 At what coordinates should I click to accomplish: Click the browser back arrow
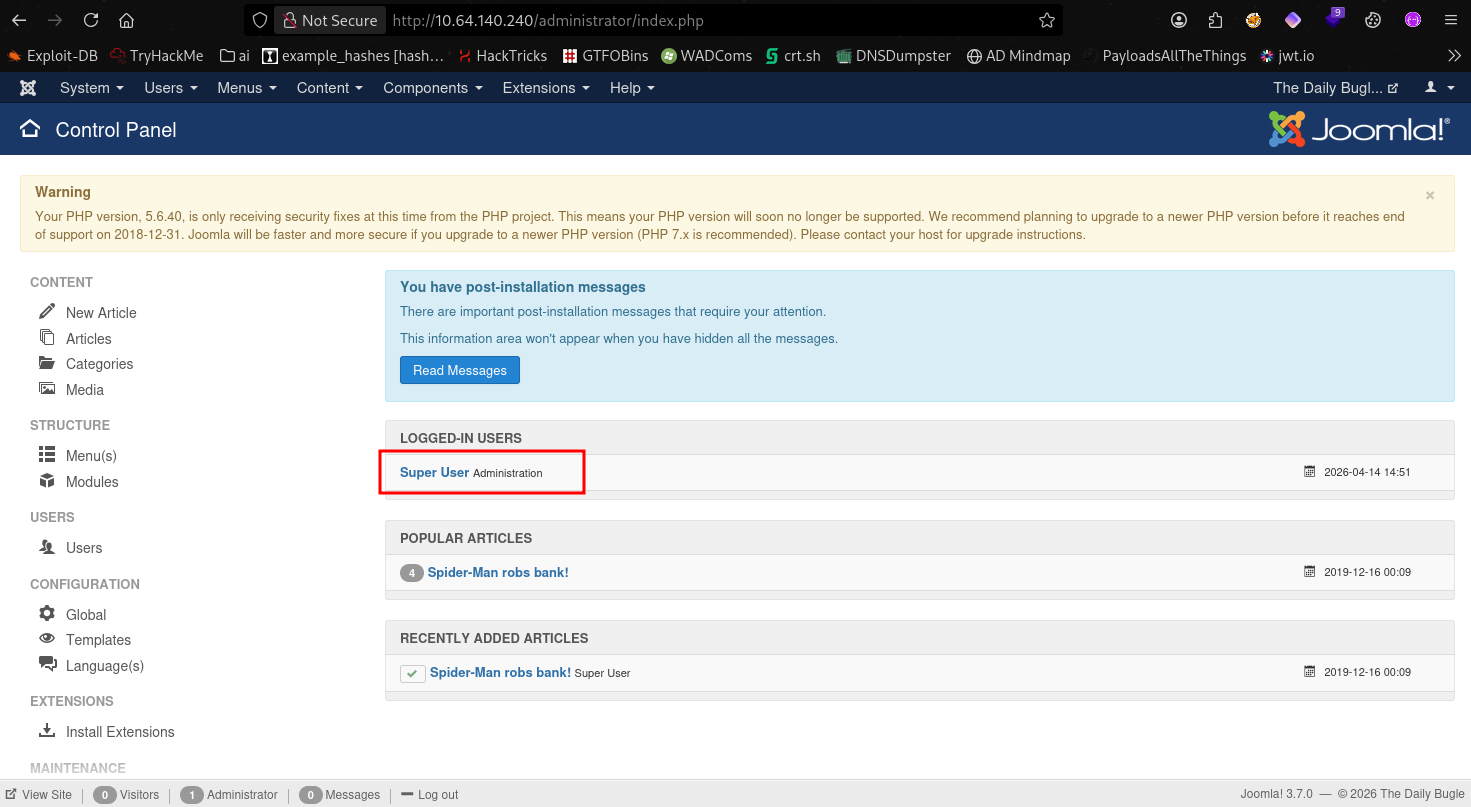pyautogui.click(x=19, y=20)
